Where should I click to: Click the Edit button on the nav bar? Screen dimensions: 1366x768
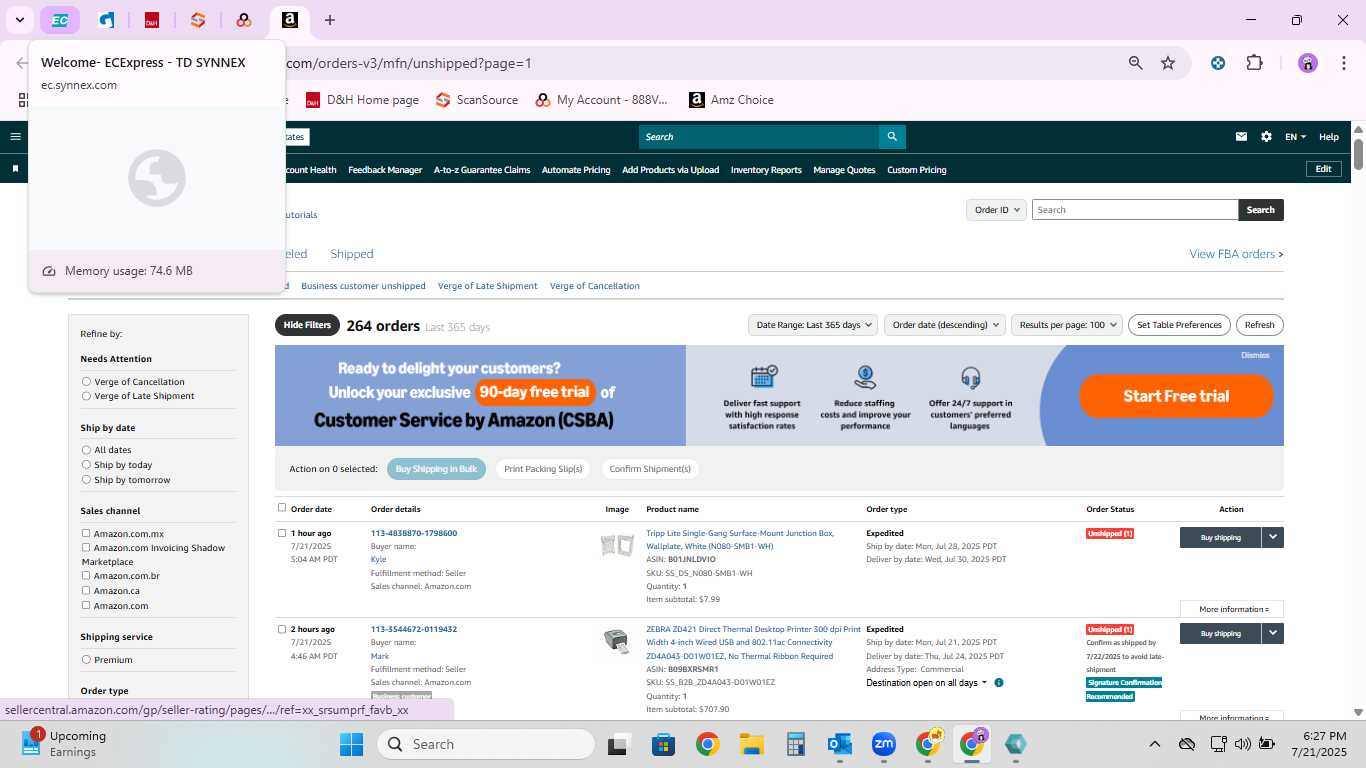(x=1323, y=169)
